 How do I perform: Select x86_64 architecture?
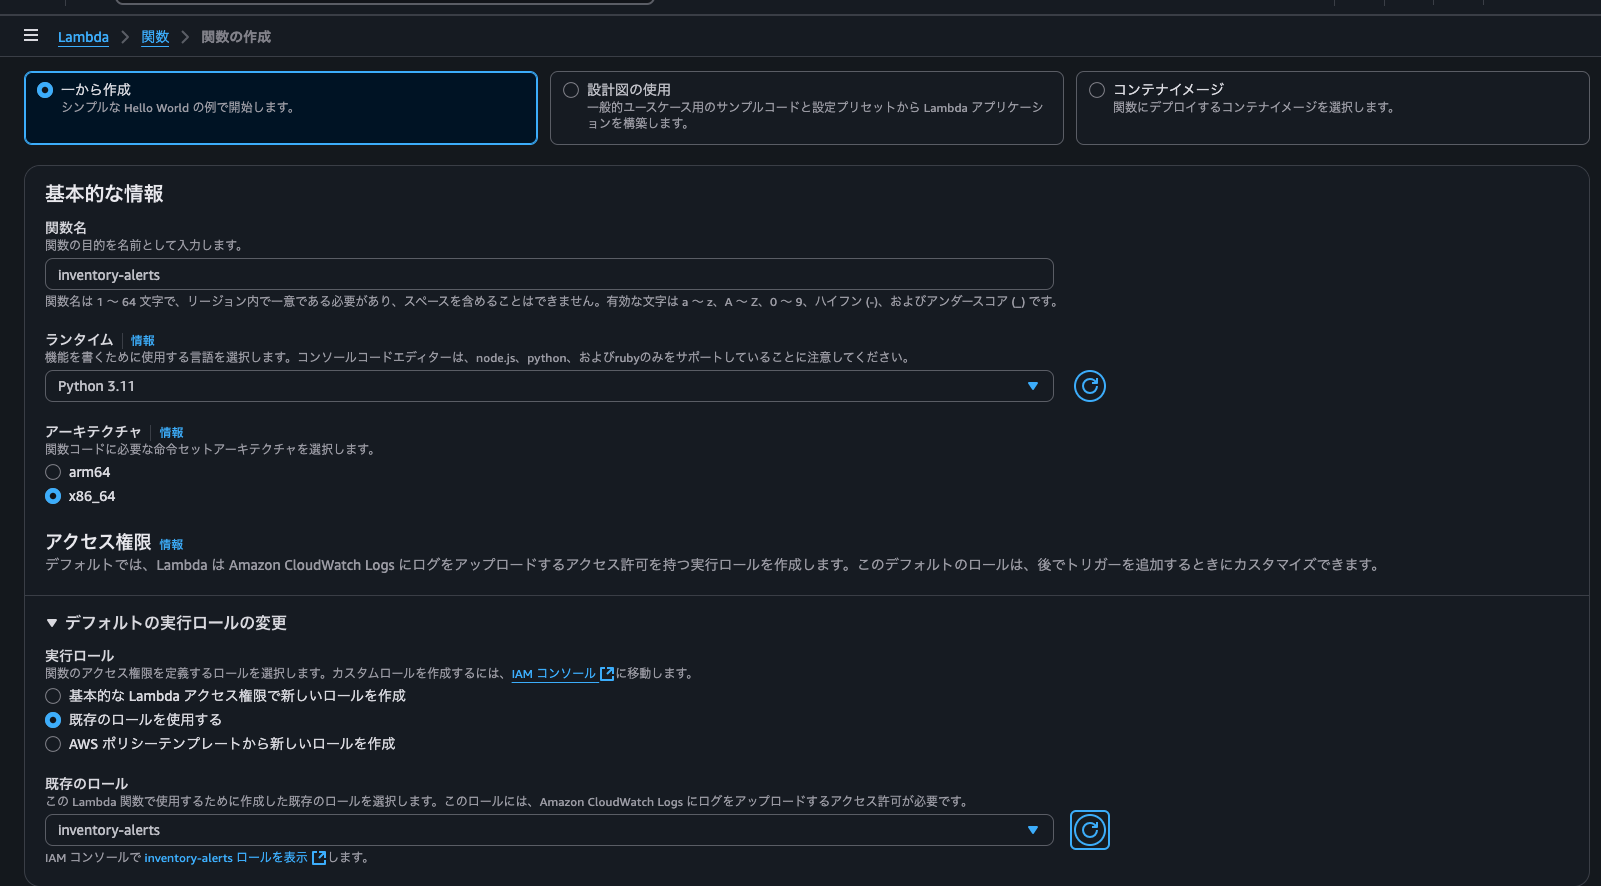click(x=53, y=496)
